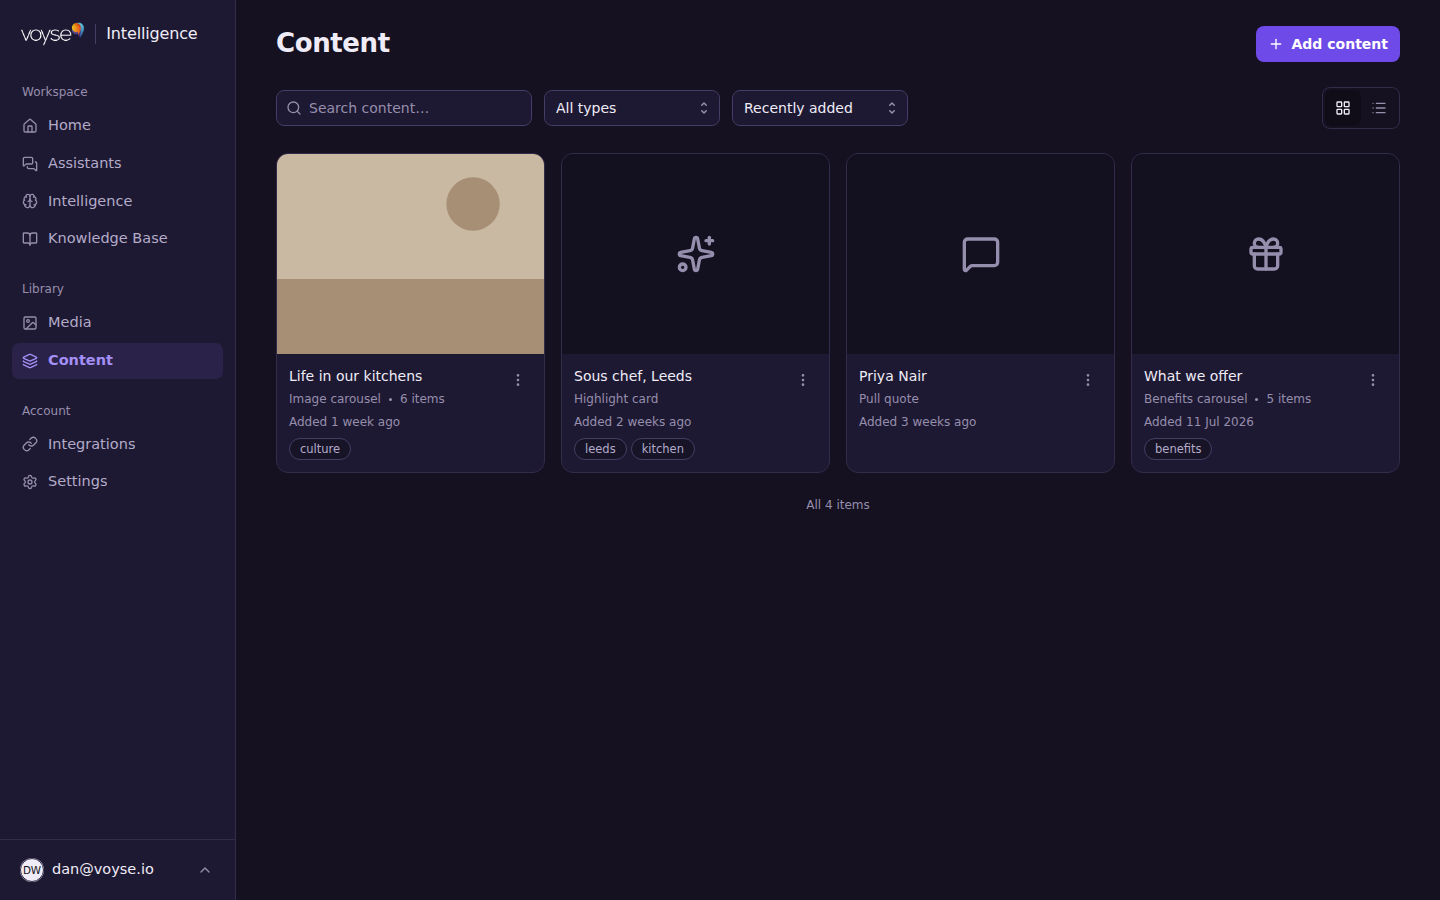Open the All types filter dropdown

pyautogui.click(x=632, y=108)
